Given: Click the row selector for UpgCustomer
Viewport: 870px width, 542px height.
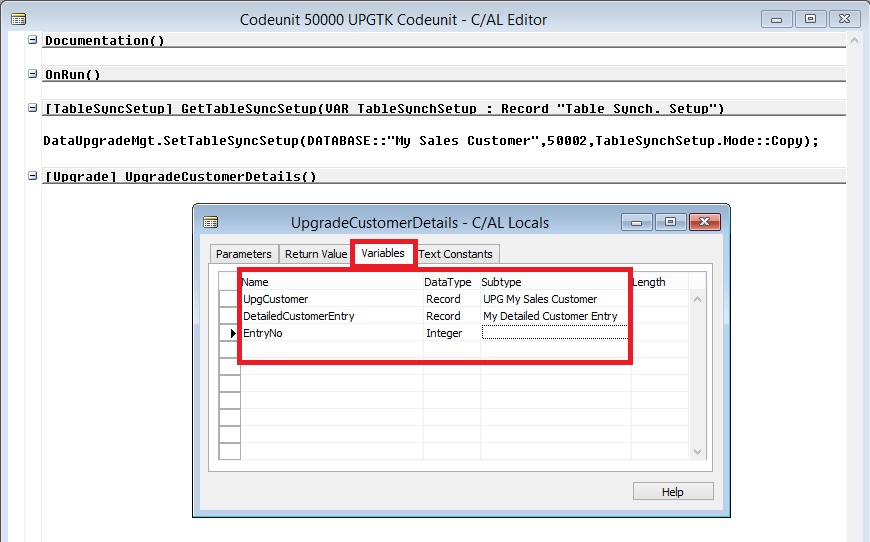Looking at the screenshot, I should coord(230,299).
